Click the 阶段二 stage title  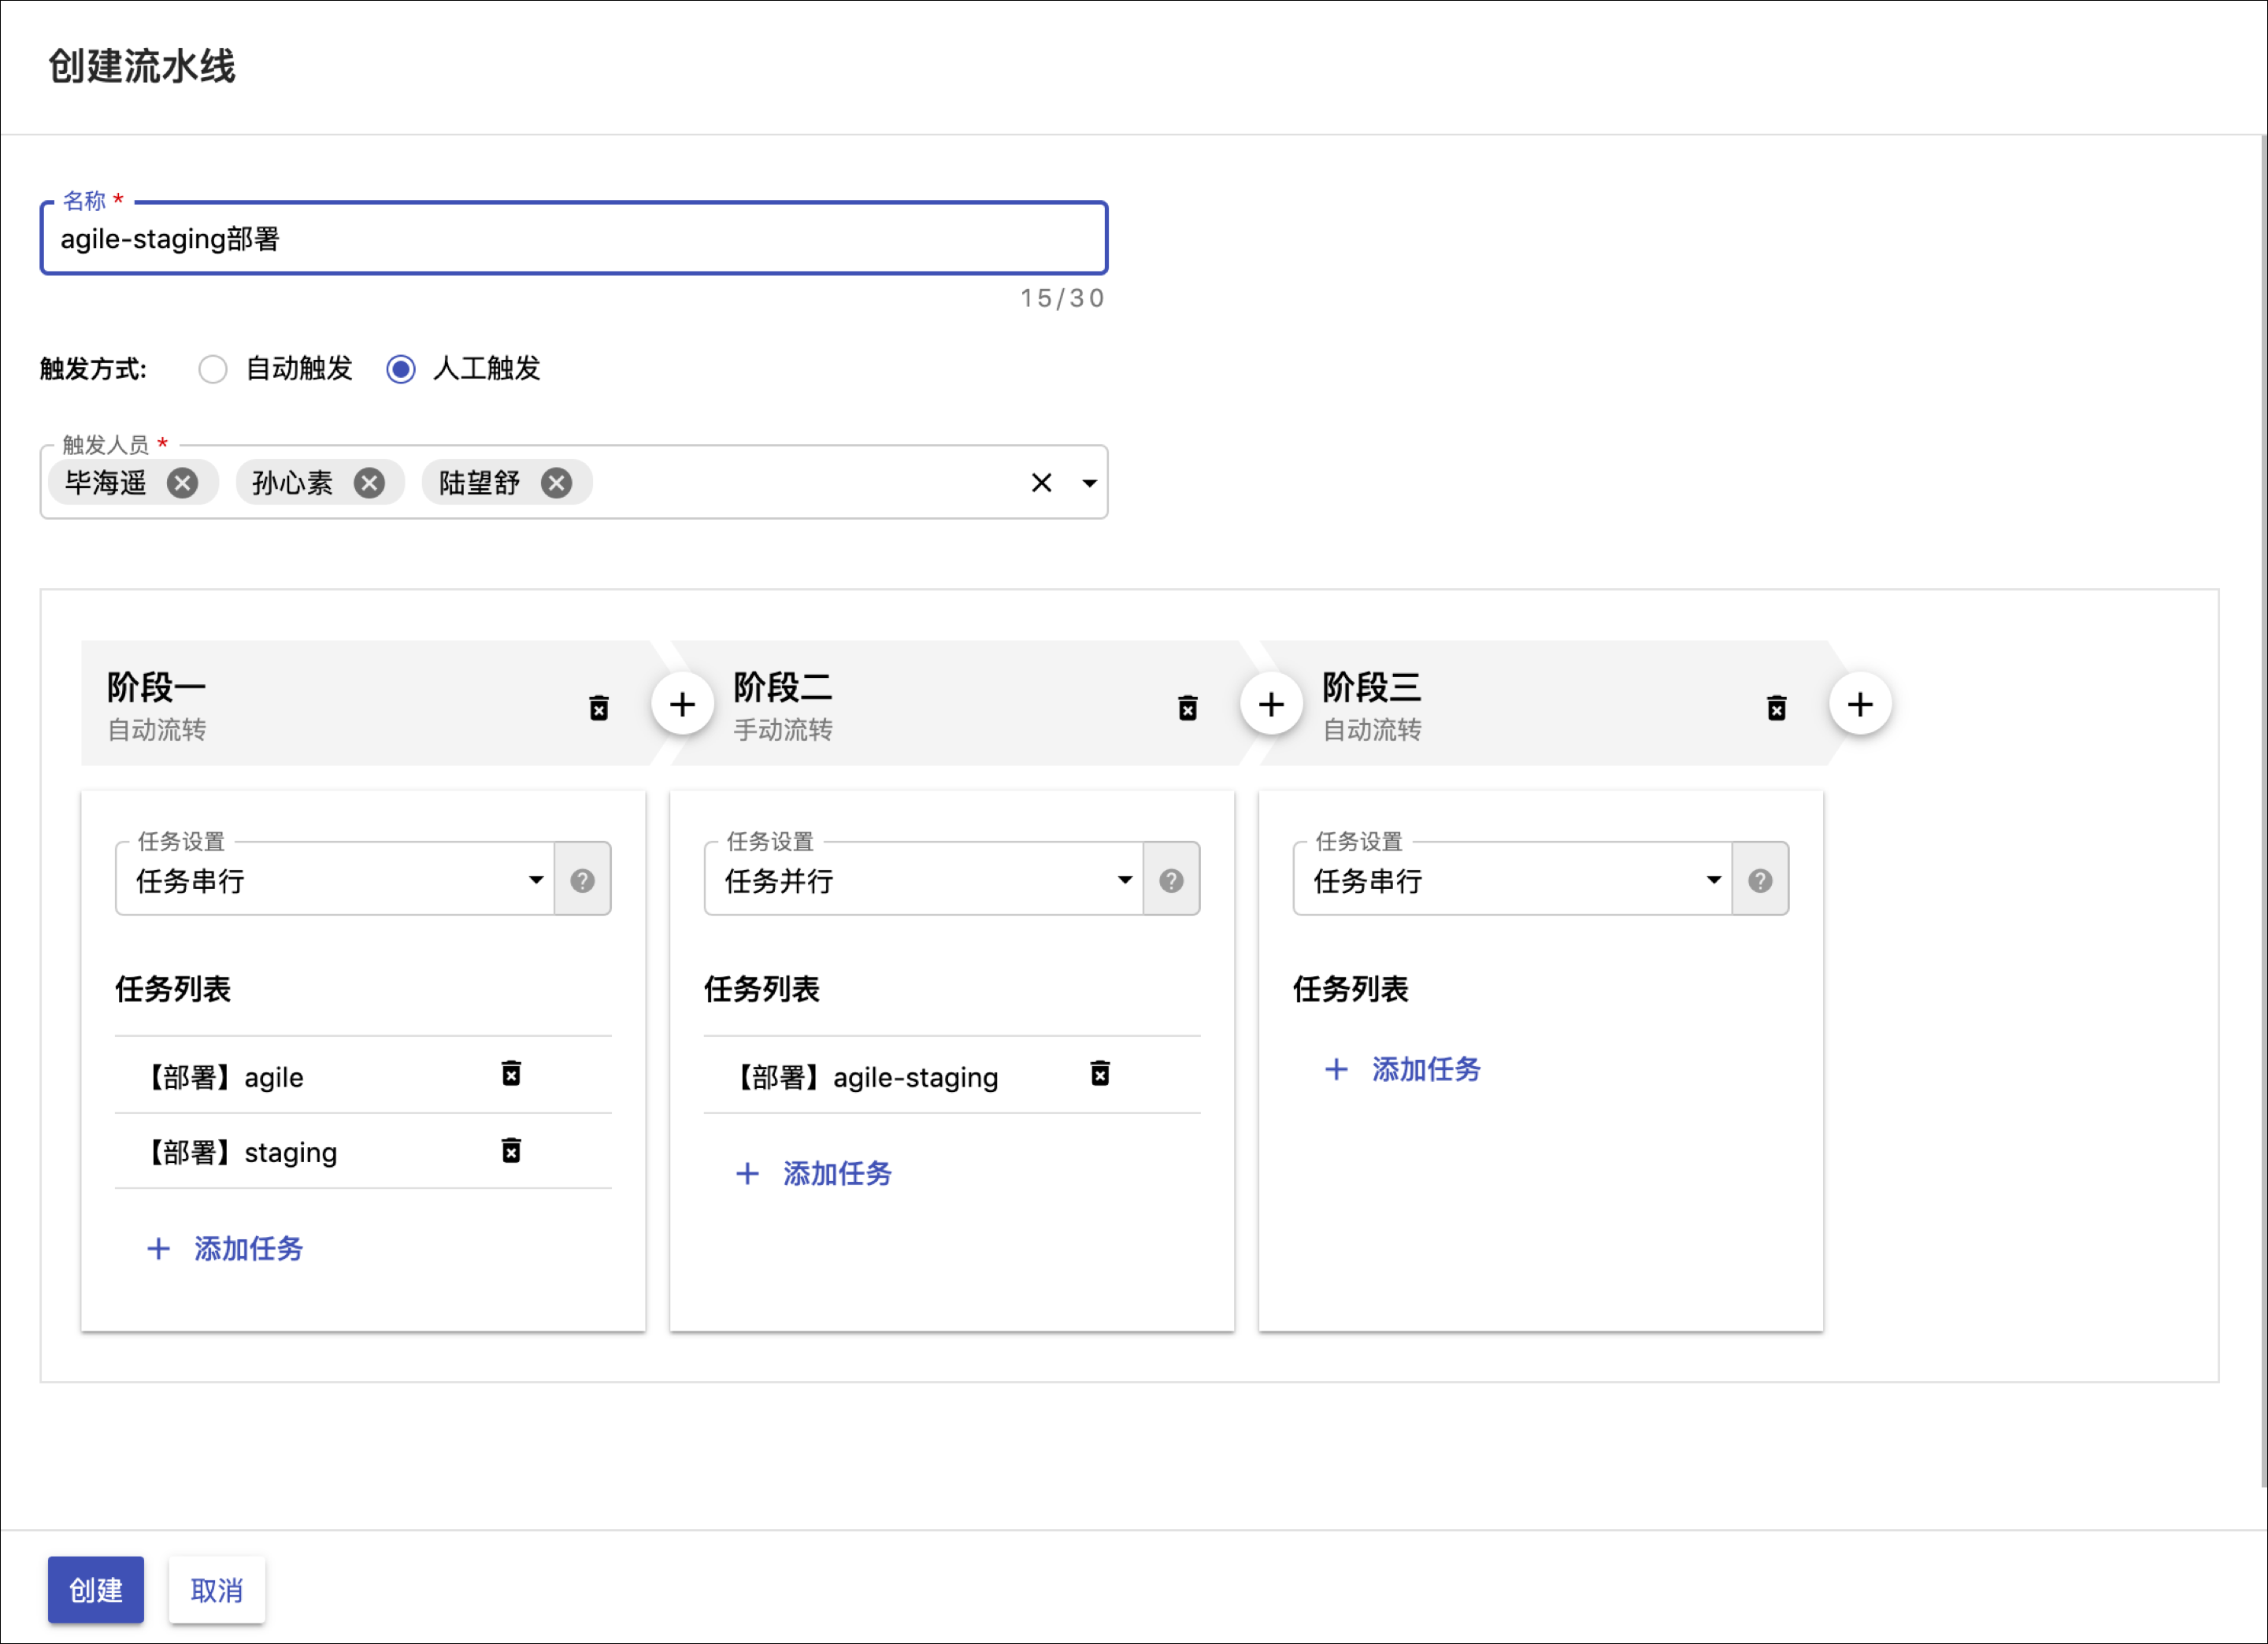click(x=783, y=688)
